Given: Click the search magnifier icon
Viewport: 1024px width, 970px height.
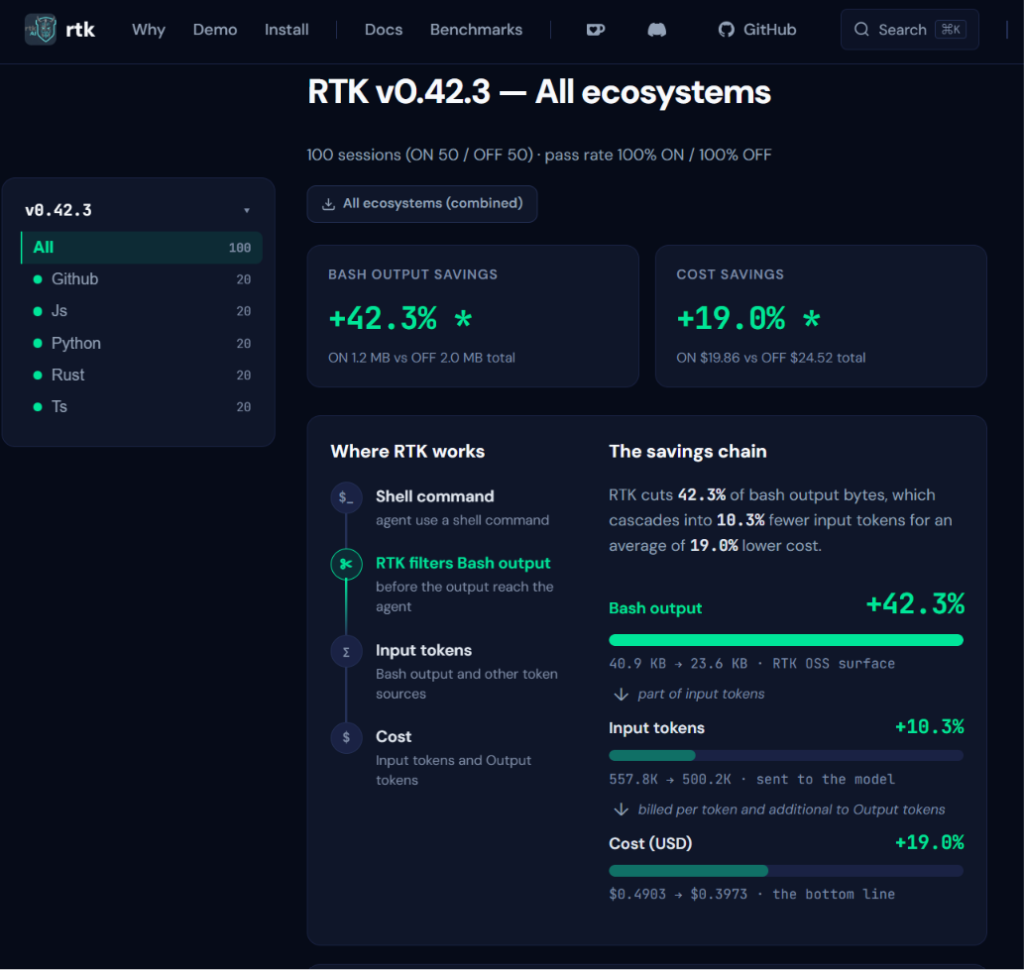Looking at the screenshot, I should [x=861, y=29].
